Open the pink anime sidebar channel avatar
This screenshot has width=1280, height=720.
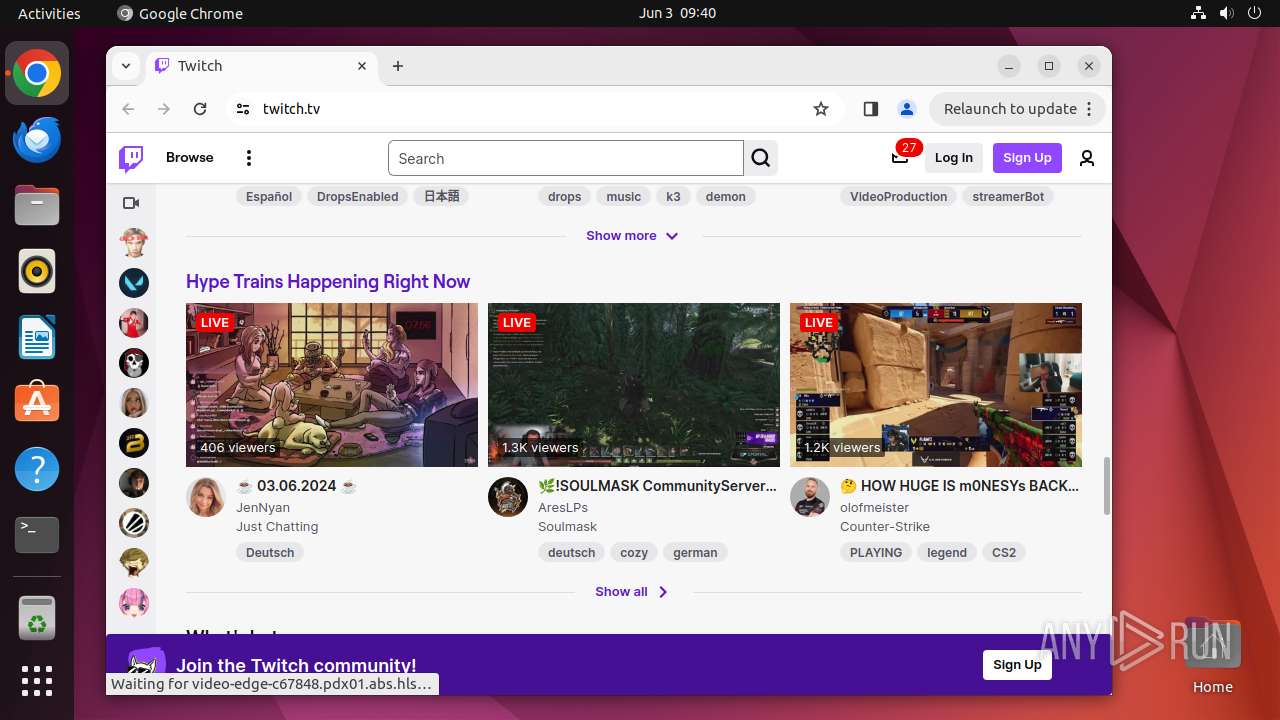(134, 603)
